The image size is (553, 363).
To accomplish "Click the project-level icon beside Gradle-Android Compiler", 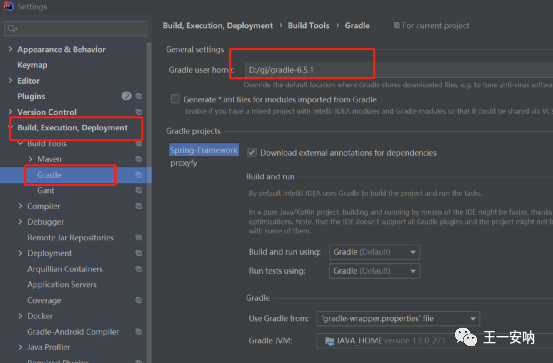I will click(x=139, y=332).
